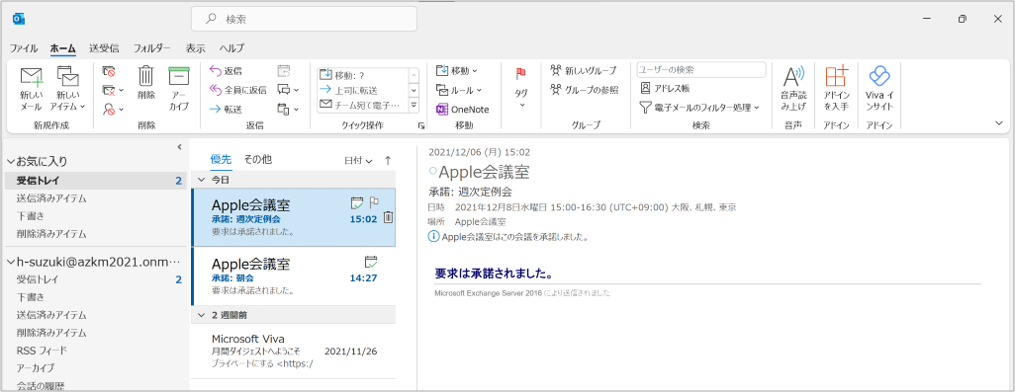The image size is (1015, 392).
Task: Forward the message with 転送
Action: 227,109
